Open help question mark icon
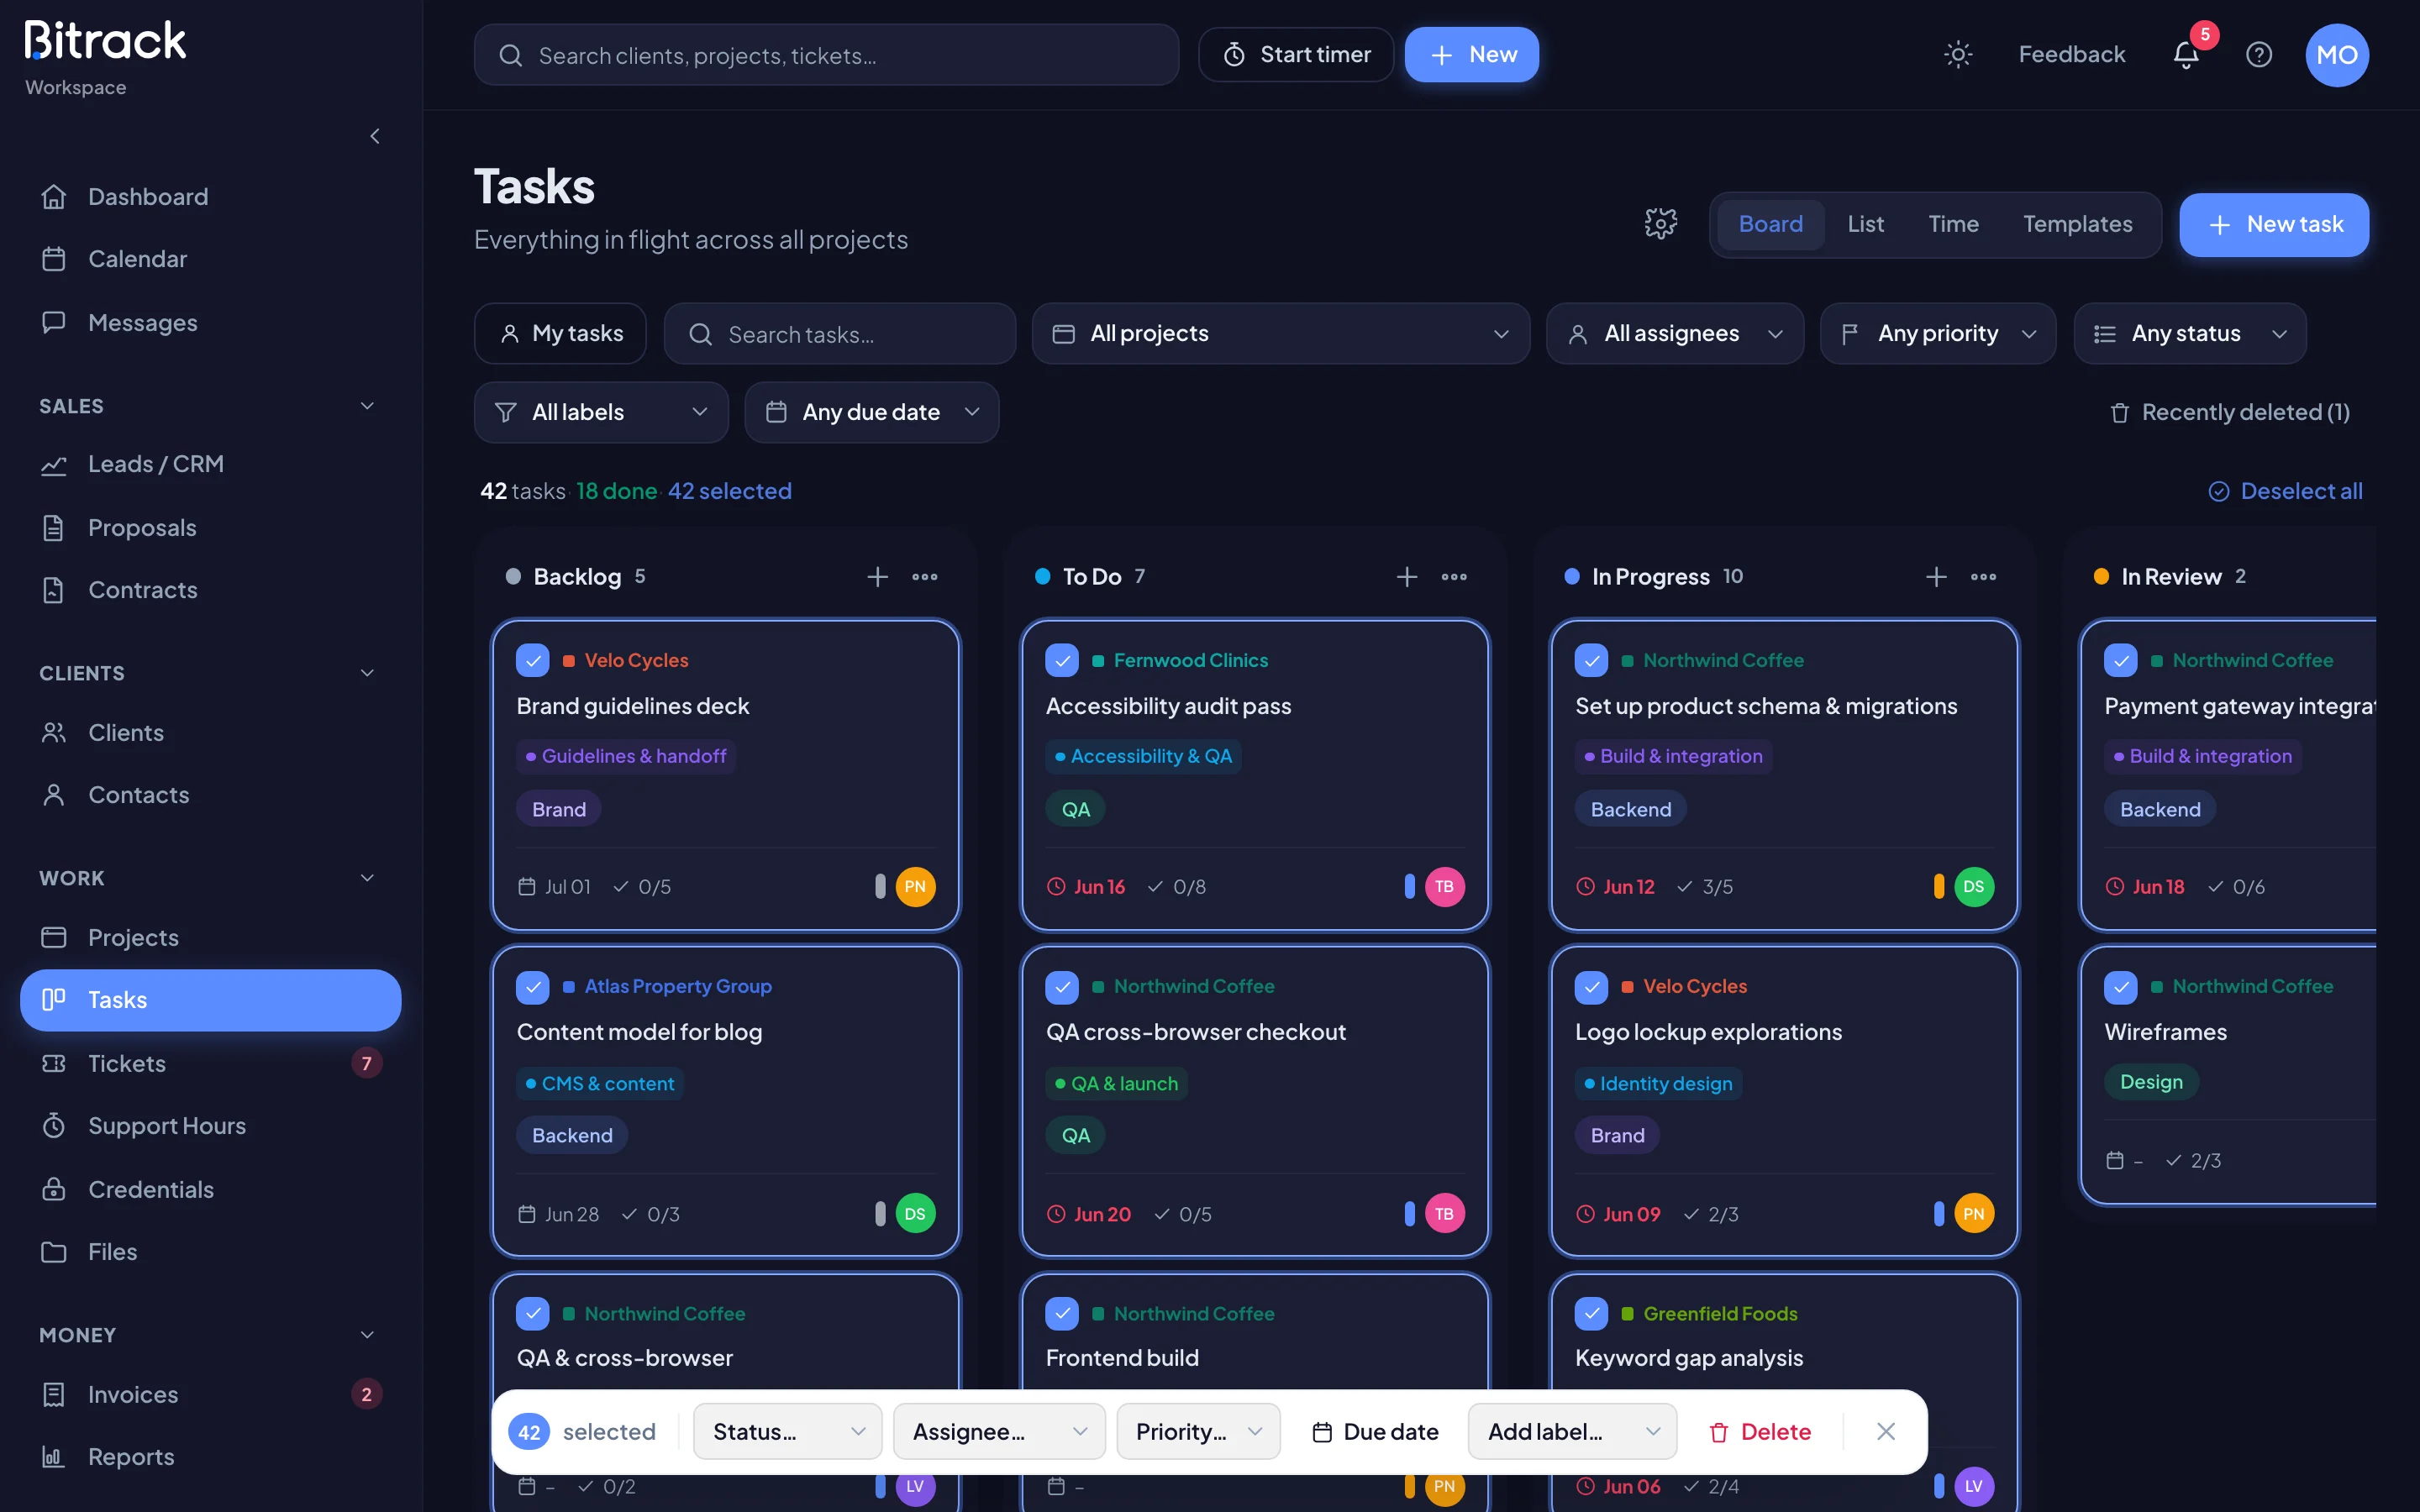Image resolution: width=2420 pixels, height=1512 pixels. tap(2259, 54)
